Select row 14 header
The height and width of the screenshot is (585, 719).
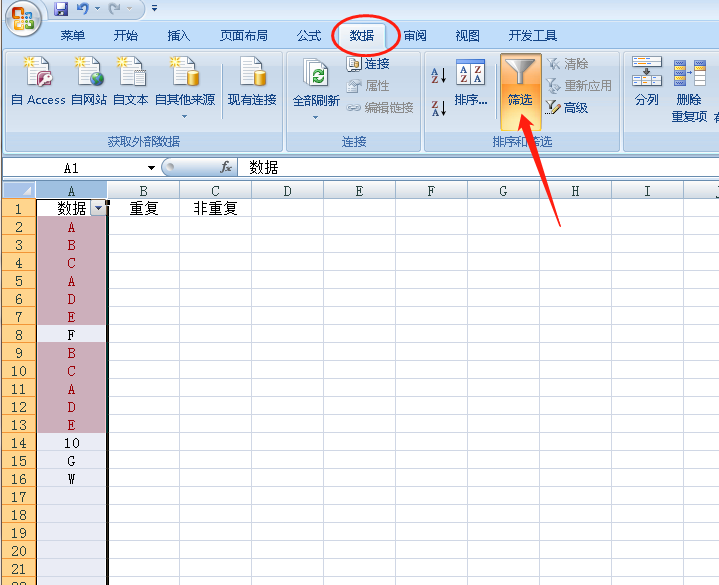[19, 443]
